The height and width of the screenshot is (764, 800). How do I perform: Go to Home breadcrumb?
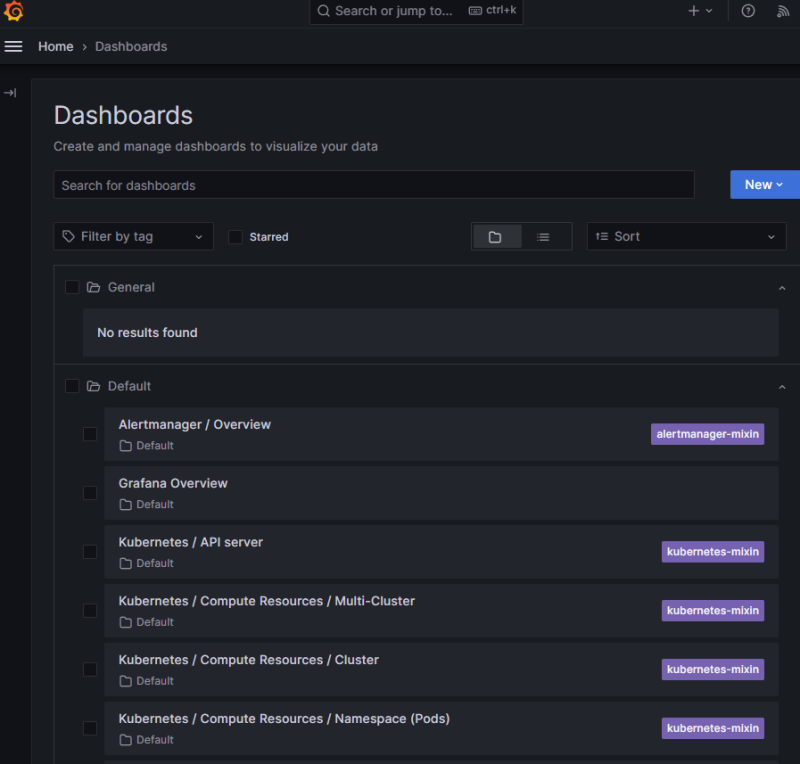[x=55, y=47]
